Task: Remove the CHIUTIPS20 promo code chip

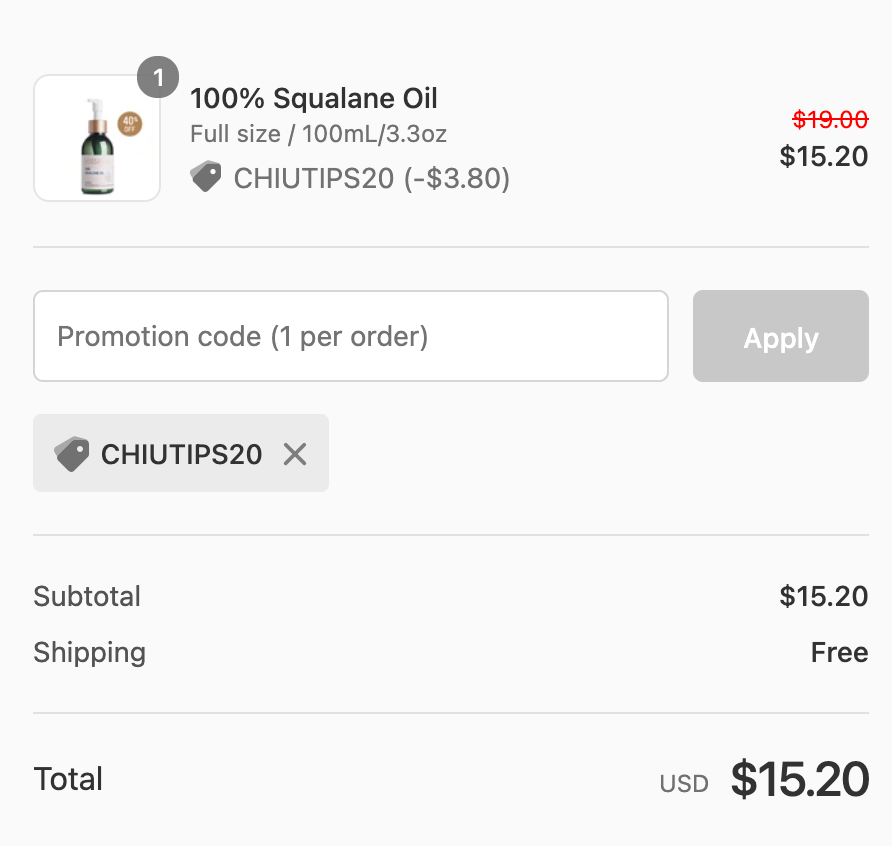Action: 295,455
